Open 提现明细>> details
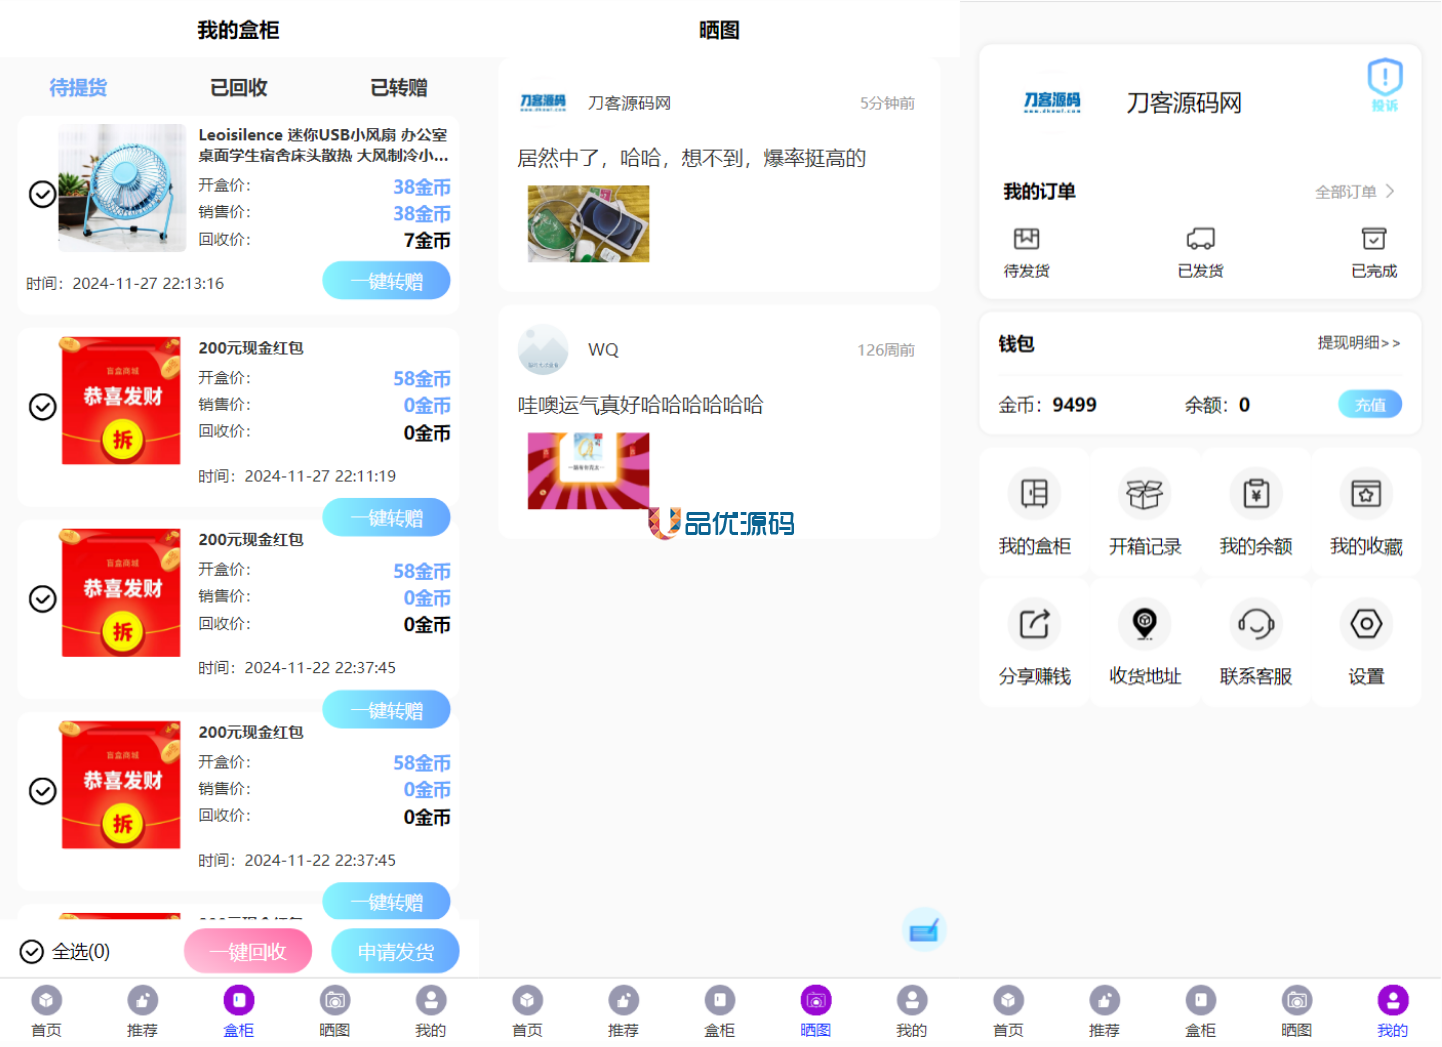This screenshot has height=1047, width=1442. [x=1358, y=343]
